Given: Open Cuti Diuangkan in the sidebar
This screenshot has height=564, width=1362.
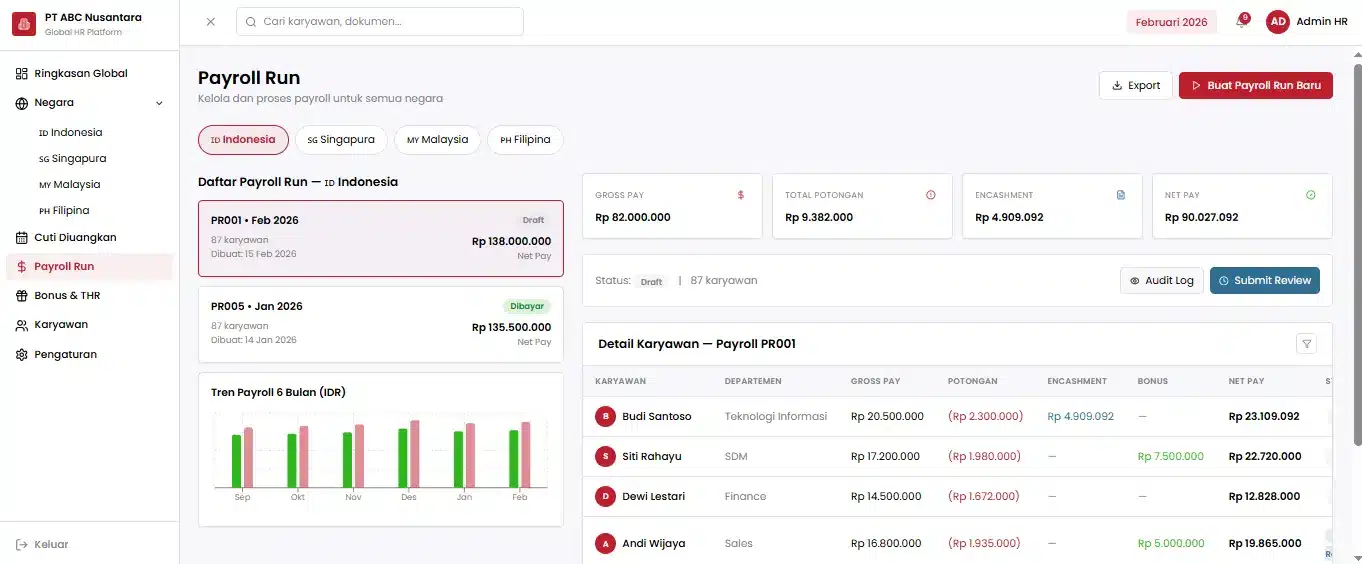Looking at the screenshot, I should (x=75, y=238).
